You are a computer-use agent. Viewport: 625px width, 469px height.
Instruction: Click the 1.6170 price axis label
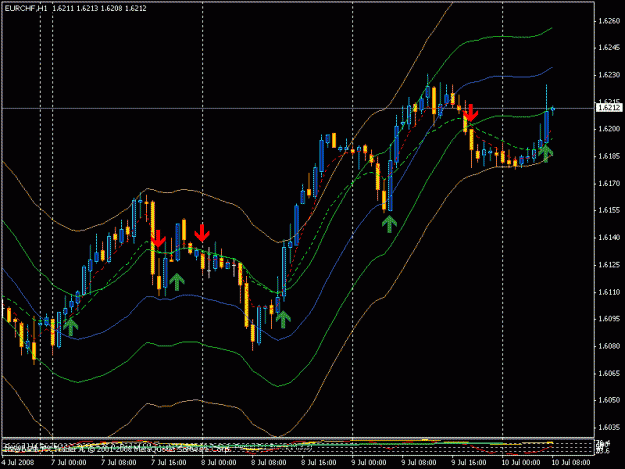click(609, 183)
